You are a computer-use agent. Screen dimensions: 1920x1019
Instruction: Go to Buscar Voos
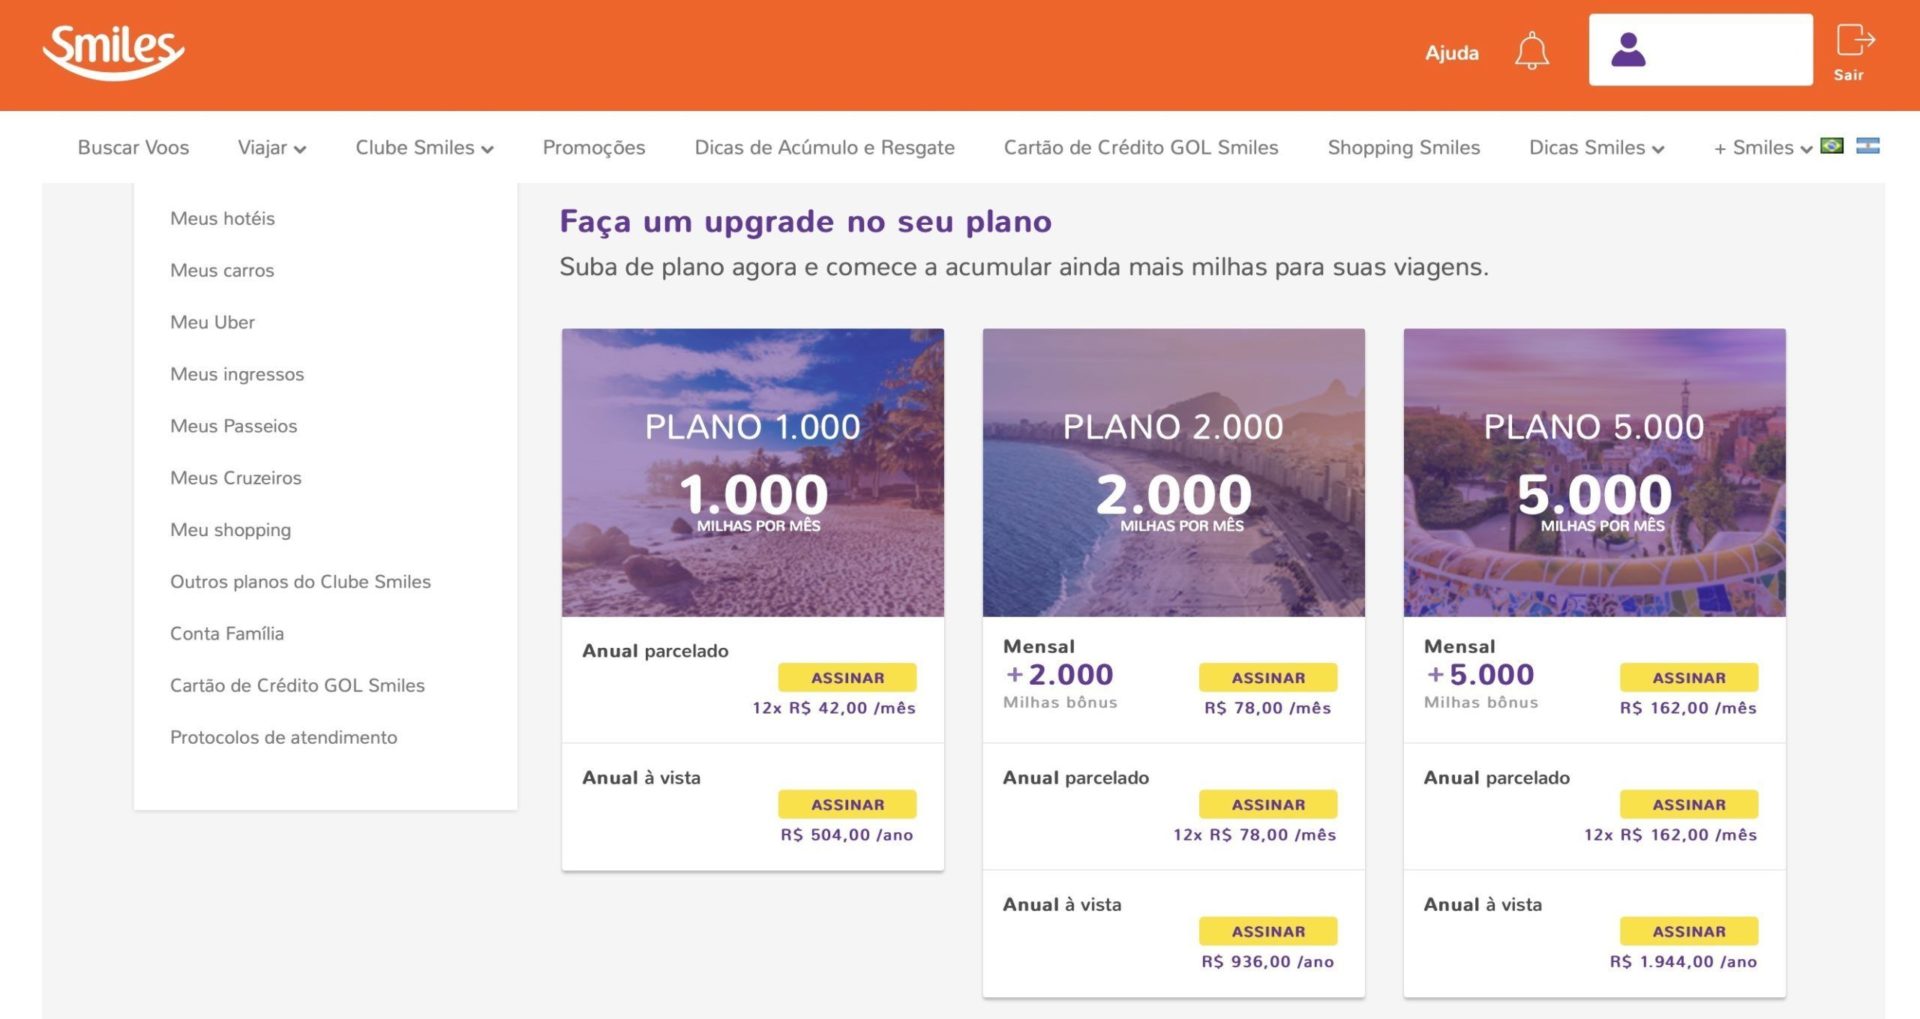(133, 148)
